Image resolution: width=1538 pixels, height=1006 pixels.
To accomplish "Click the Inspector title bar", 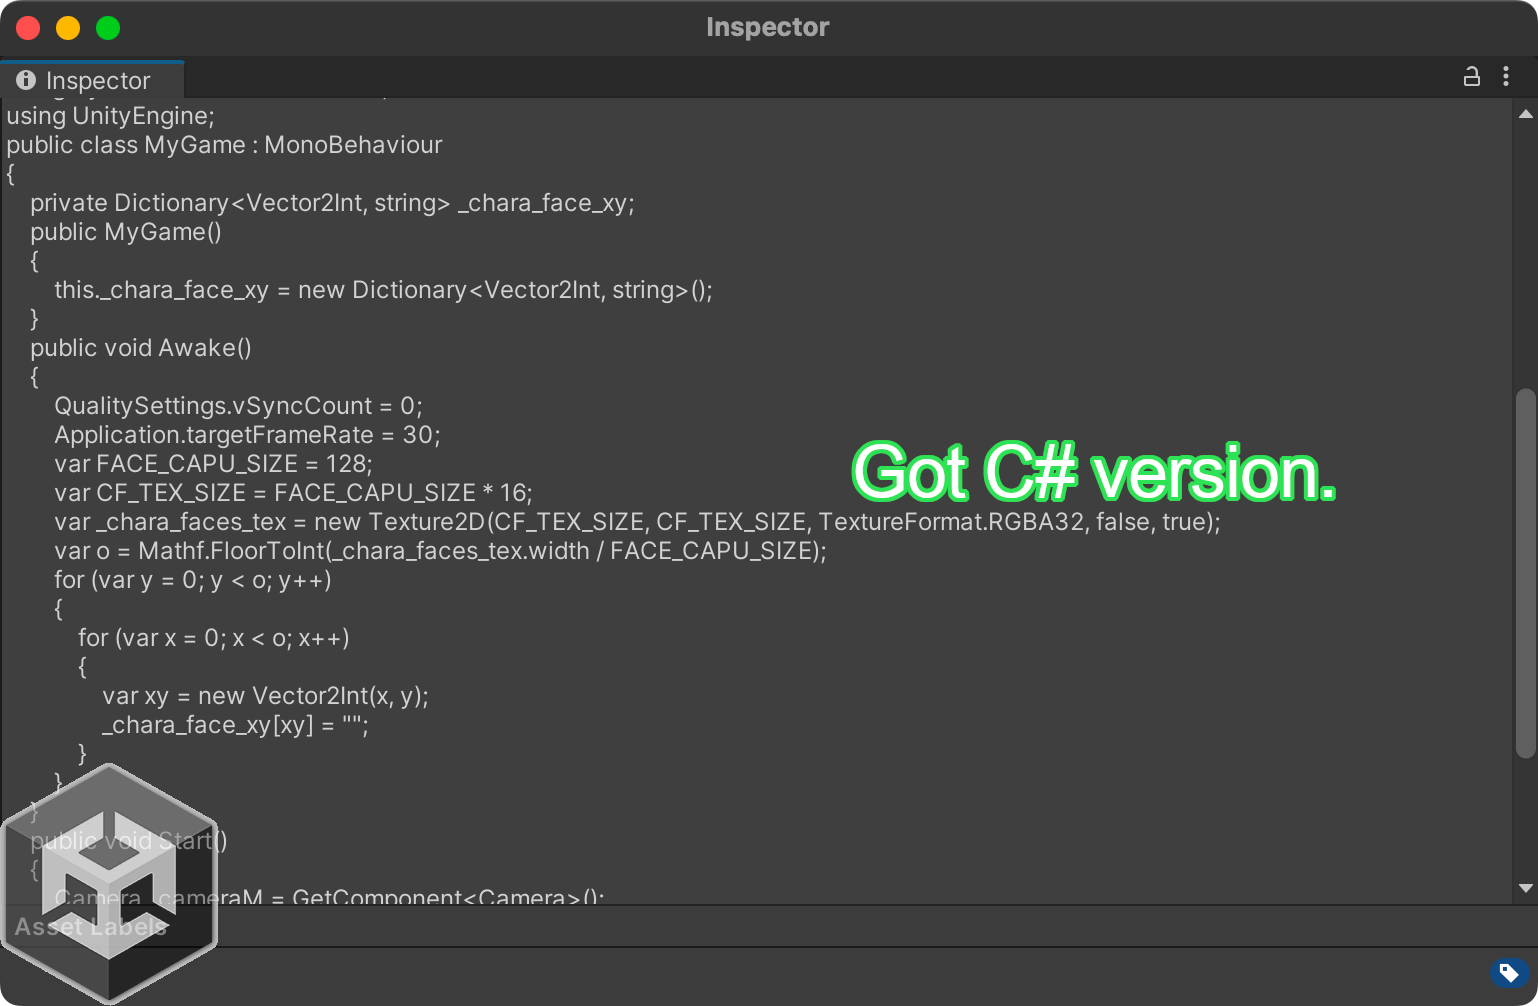I will coord(767,27).
